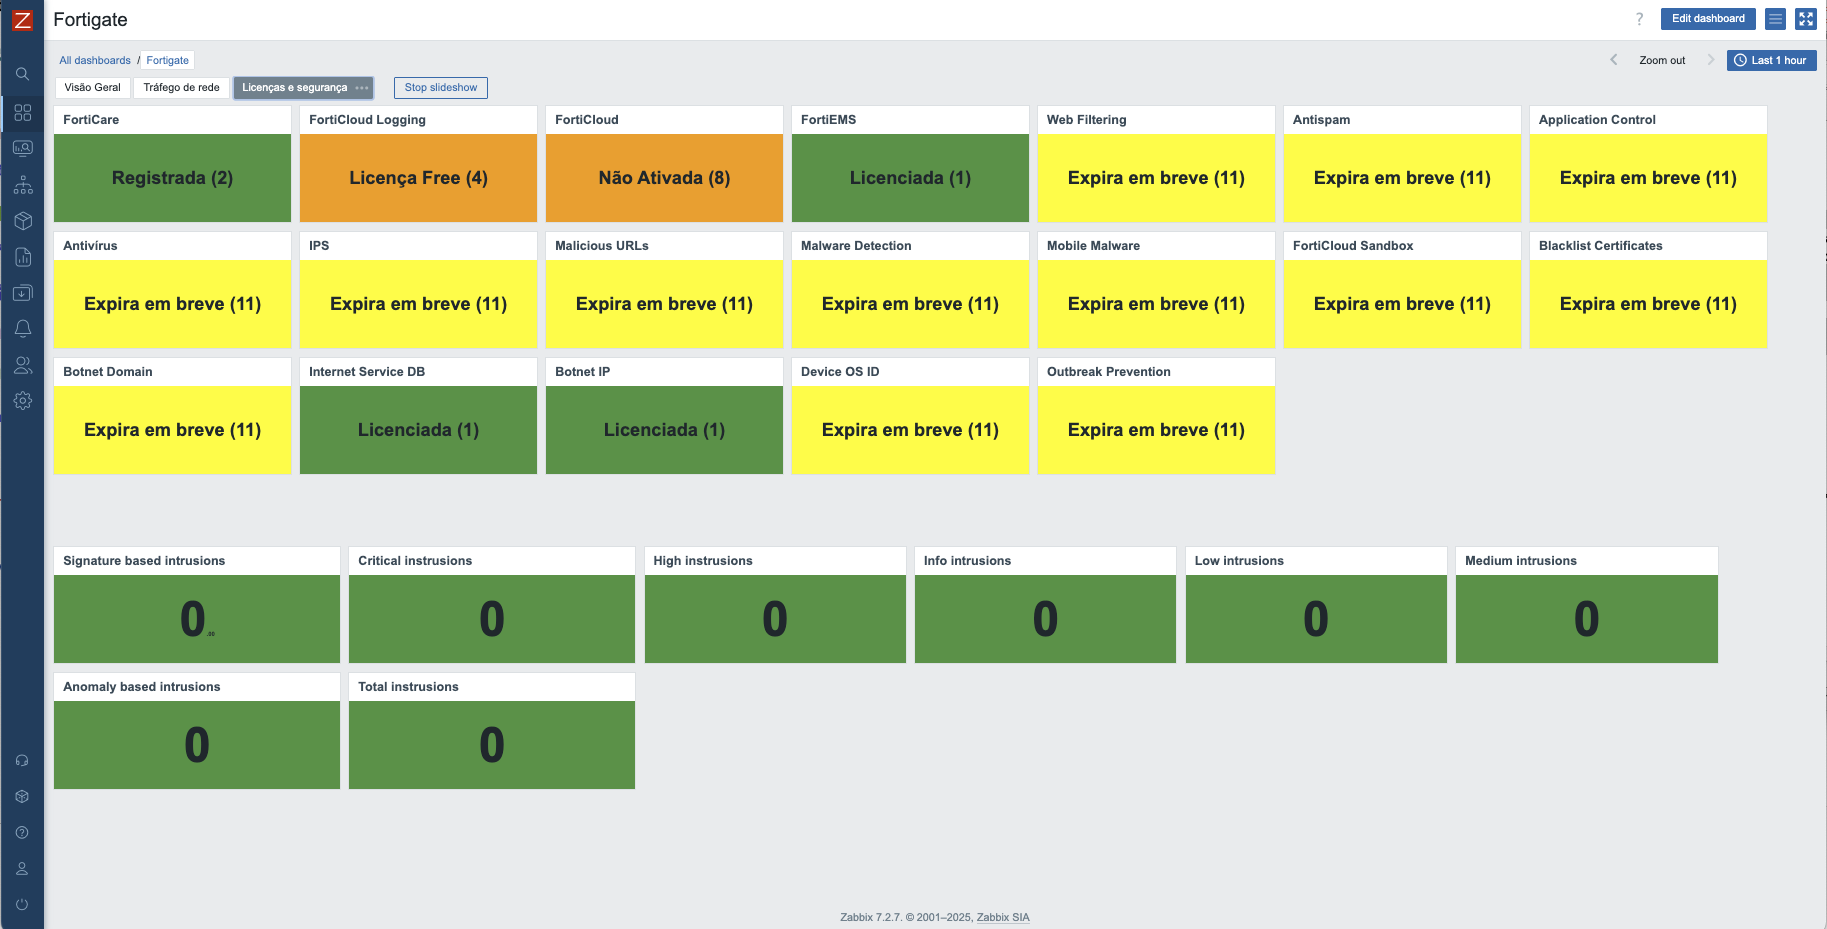Open the Licenças e segurança page options dots
This screenshot has width=1827, height=929.
[362, 88]
